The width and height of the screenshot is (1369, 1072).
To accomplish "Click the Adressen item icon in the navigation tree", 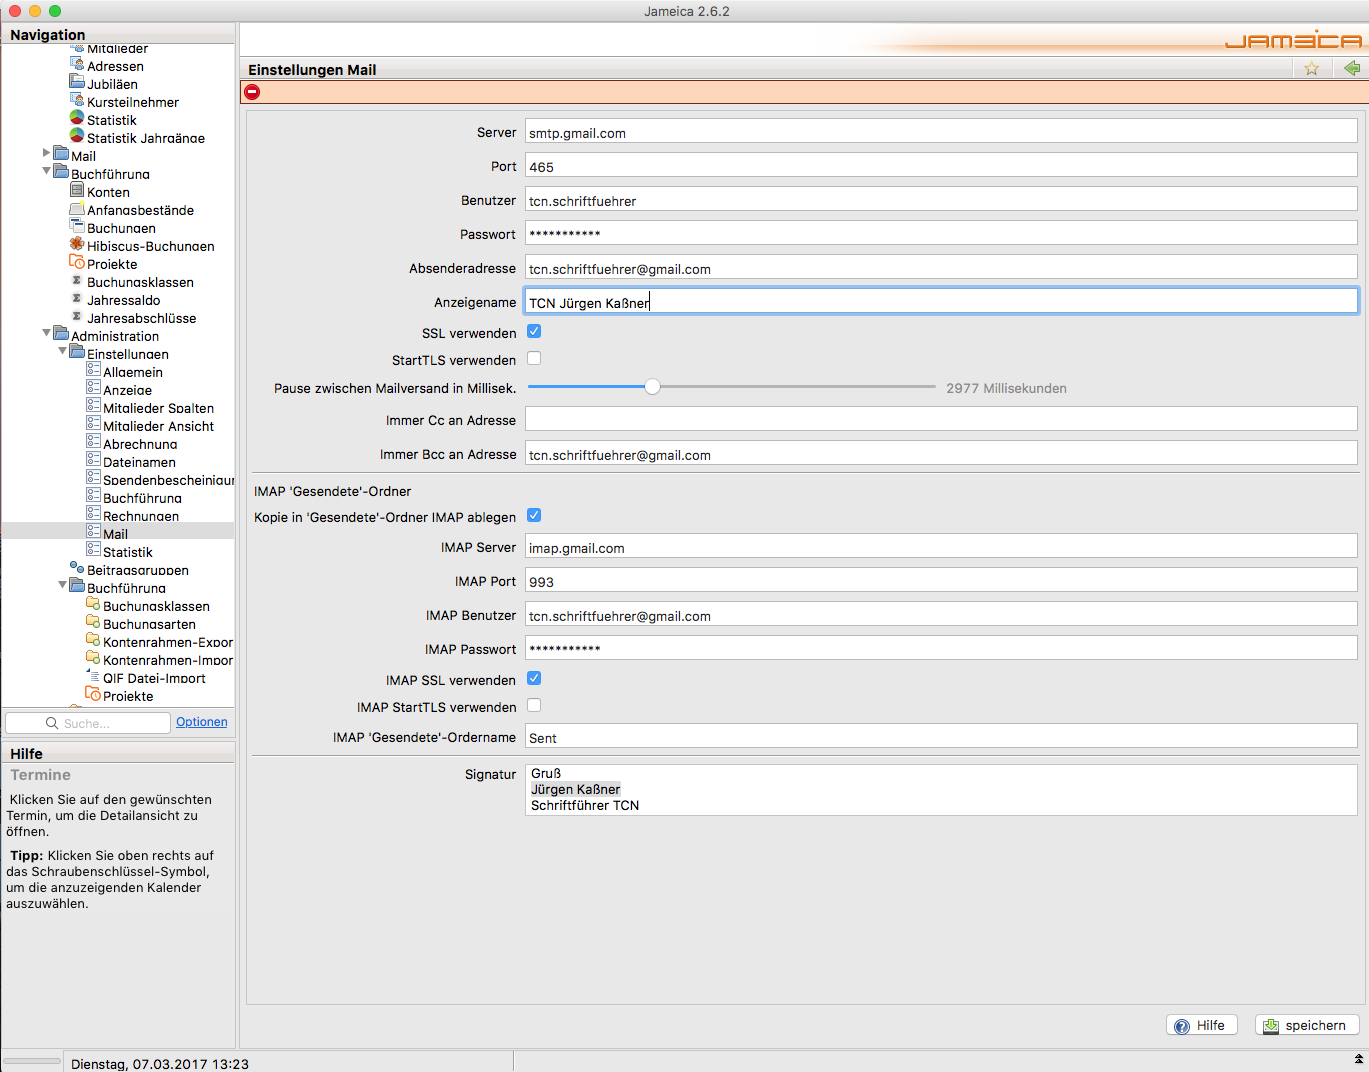I will [x=77, y=64].
